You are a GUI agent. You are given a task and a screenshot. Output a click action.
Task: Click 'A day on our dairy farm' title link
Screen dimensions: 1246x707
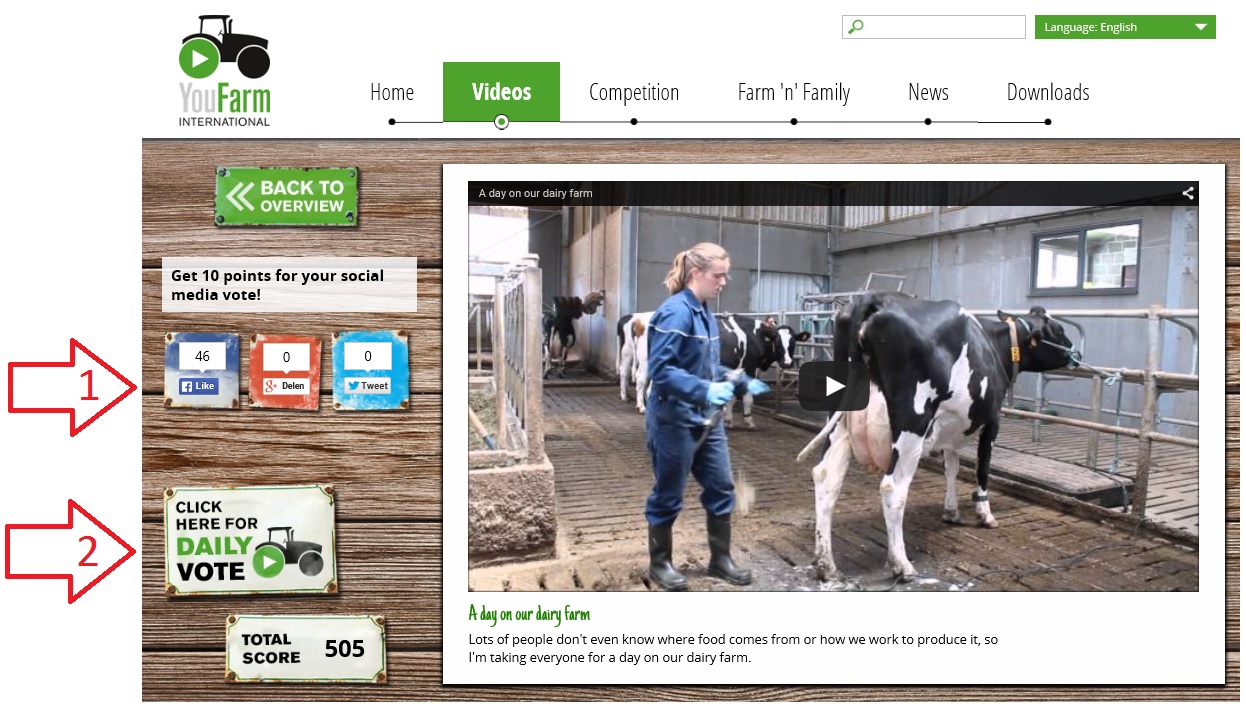(529, 613)
